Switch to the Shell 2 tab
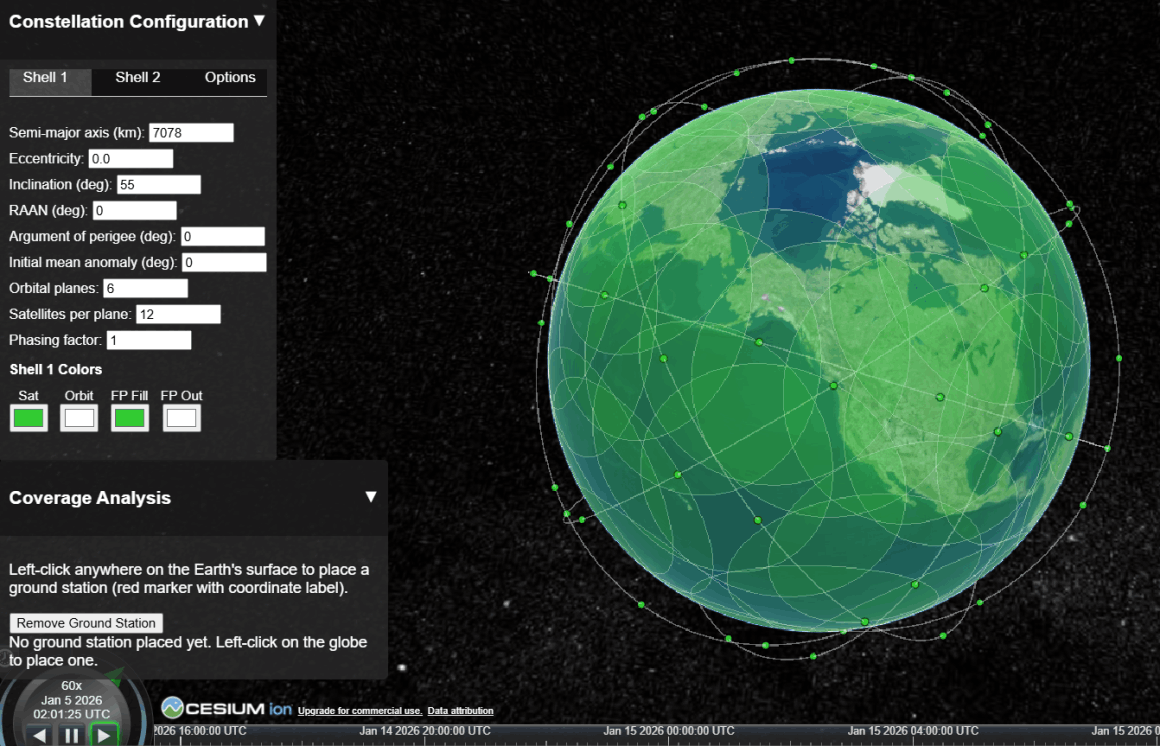This screenshot has height=746, width=1160. click(x=137, y=77)
